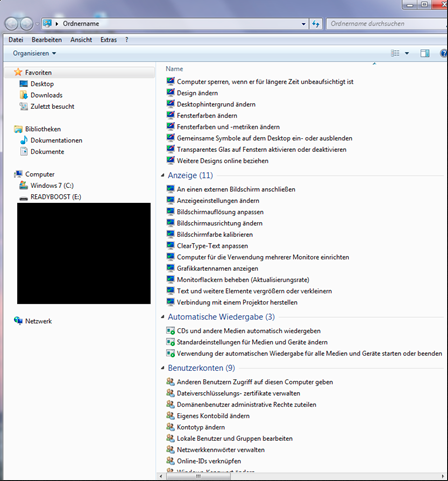Open the view options icon in the toolbar
Image resolution: width=448 pixels, height=481 pixels.
point(395,53)
